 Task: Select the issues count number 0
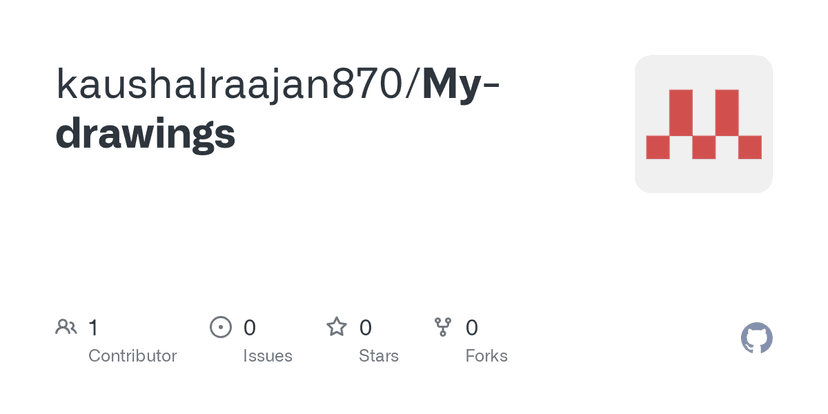pyautogui.click(x=250, y=327)
